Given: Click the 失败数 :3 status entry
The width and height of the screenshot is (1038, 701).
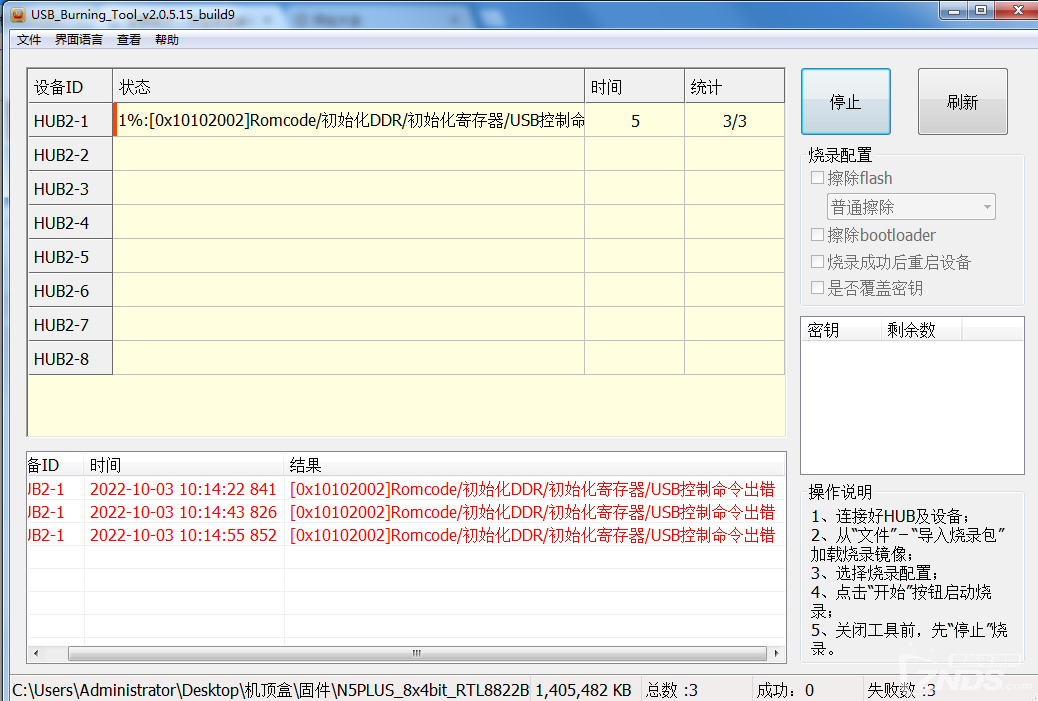Looking at the screenshot, I should tap(901, 690).
